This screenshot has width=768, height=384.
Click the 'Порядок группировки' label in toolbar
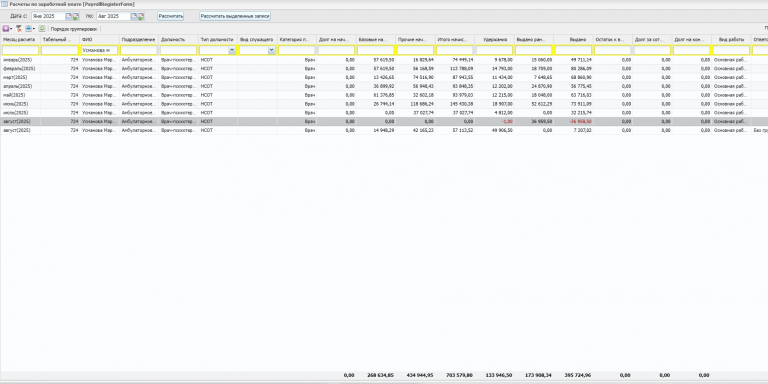tap(74, 29)
